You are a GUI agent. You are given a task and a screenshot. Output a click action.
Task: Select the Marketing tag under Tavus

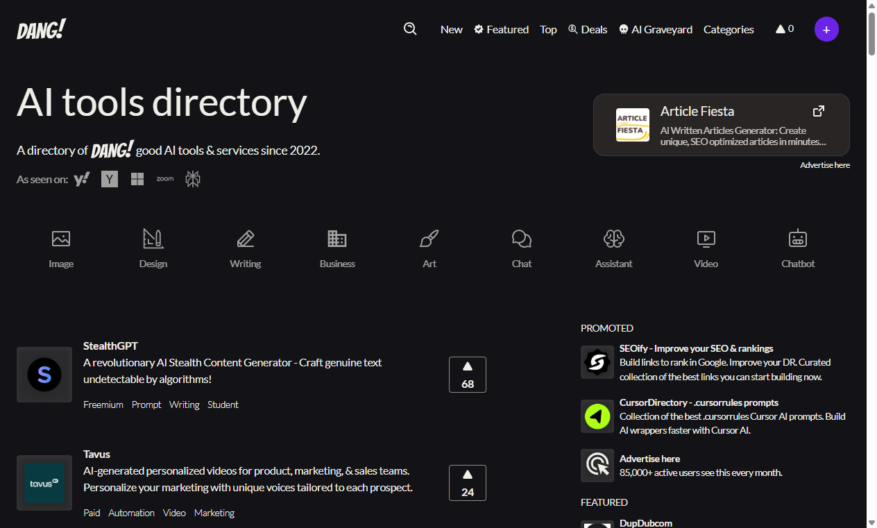pos(214,513)
